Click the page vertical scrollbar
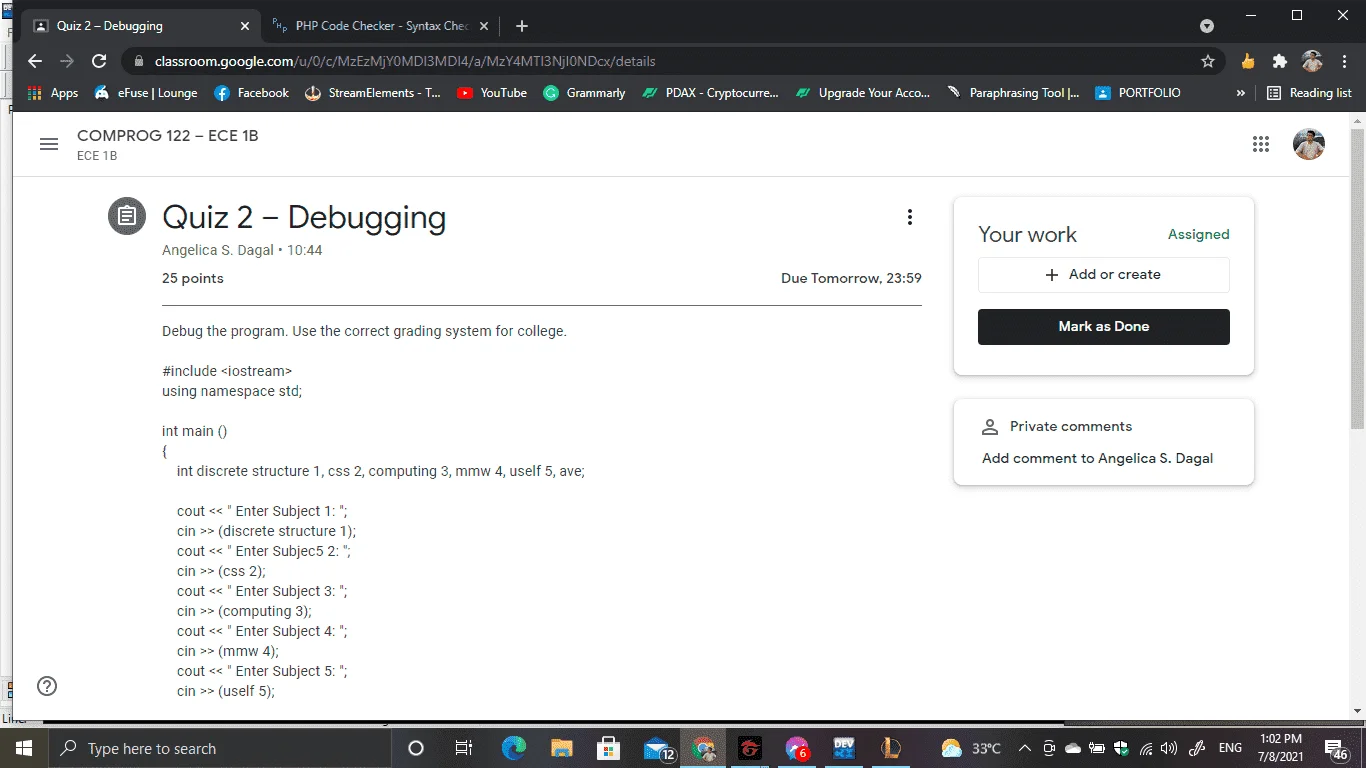The image size is (1366, 768). tap(1357, 280)
